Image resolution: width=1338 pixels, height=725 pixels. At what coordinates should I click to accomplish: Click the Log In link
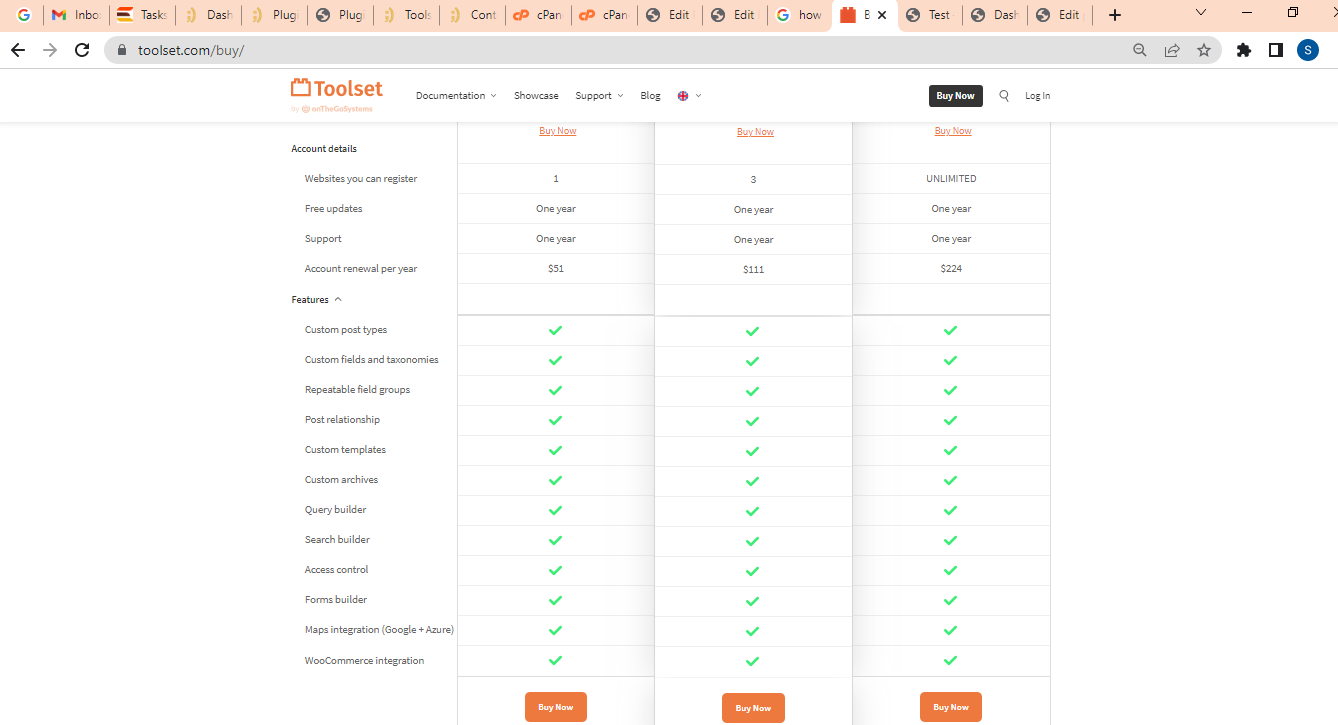coord(1037,96)
